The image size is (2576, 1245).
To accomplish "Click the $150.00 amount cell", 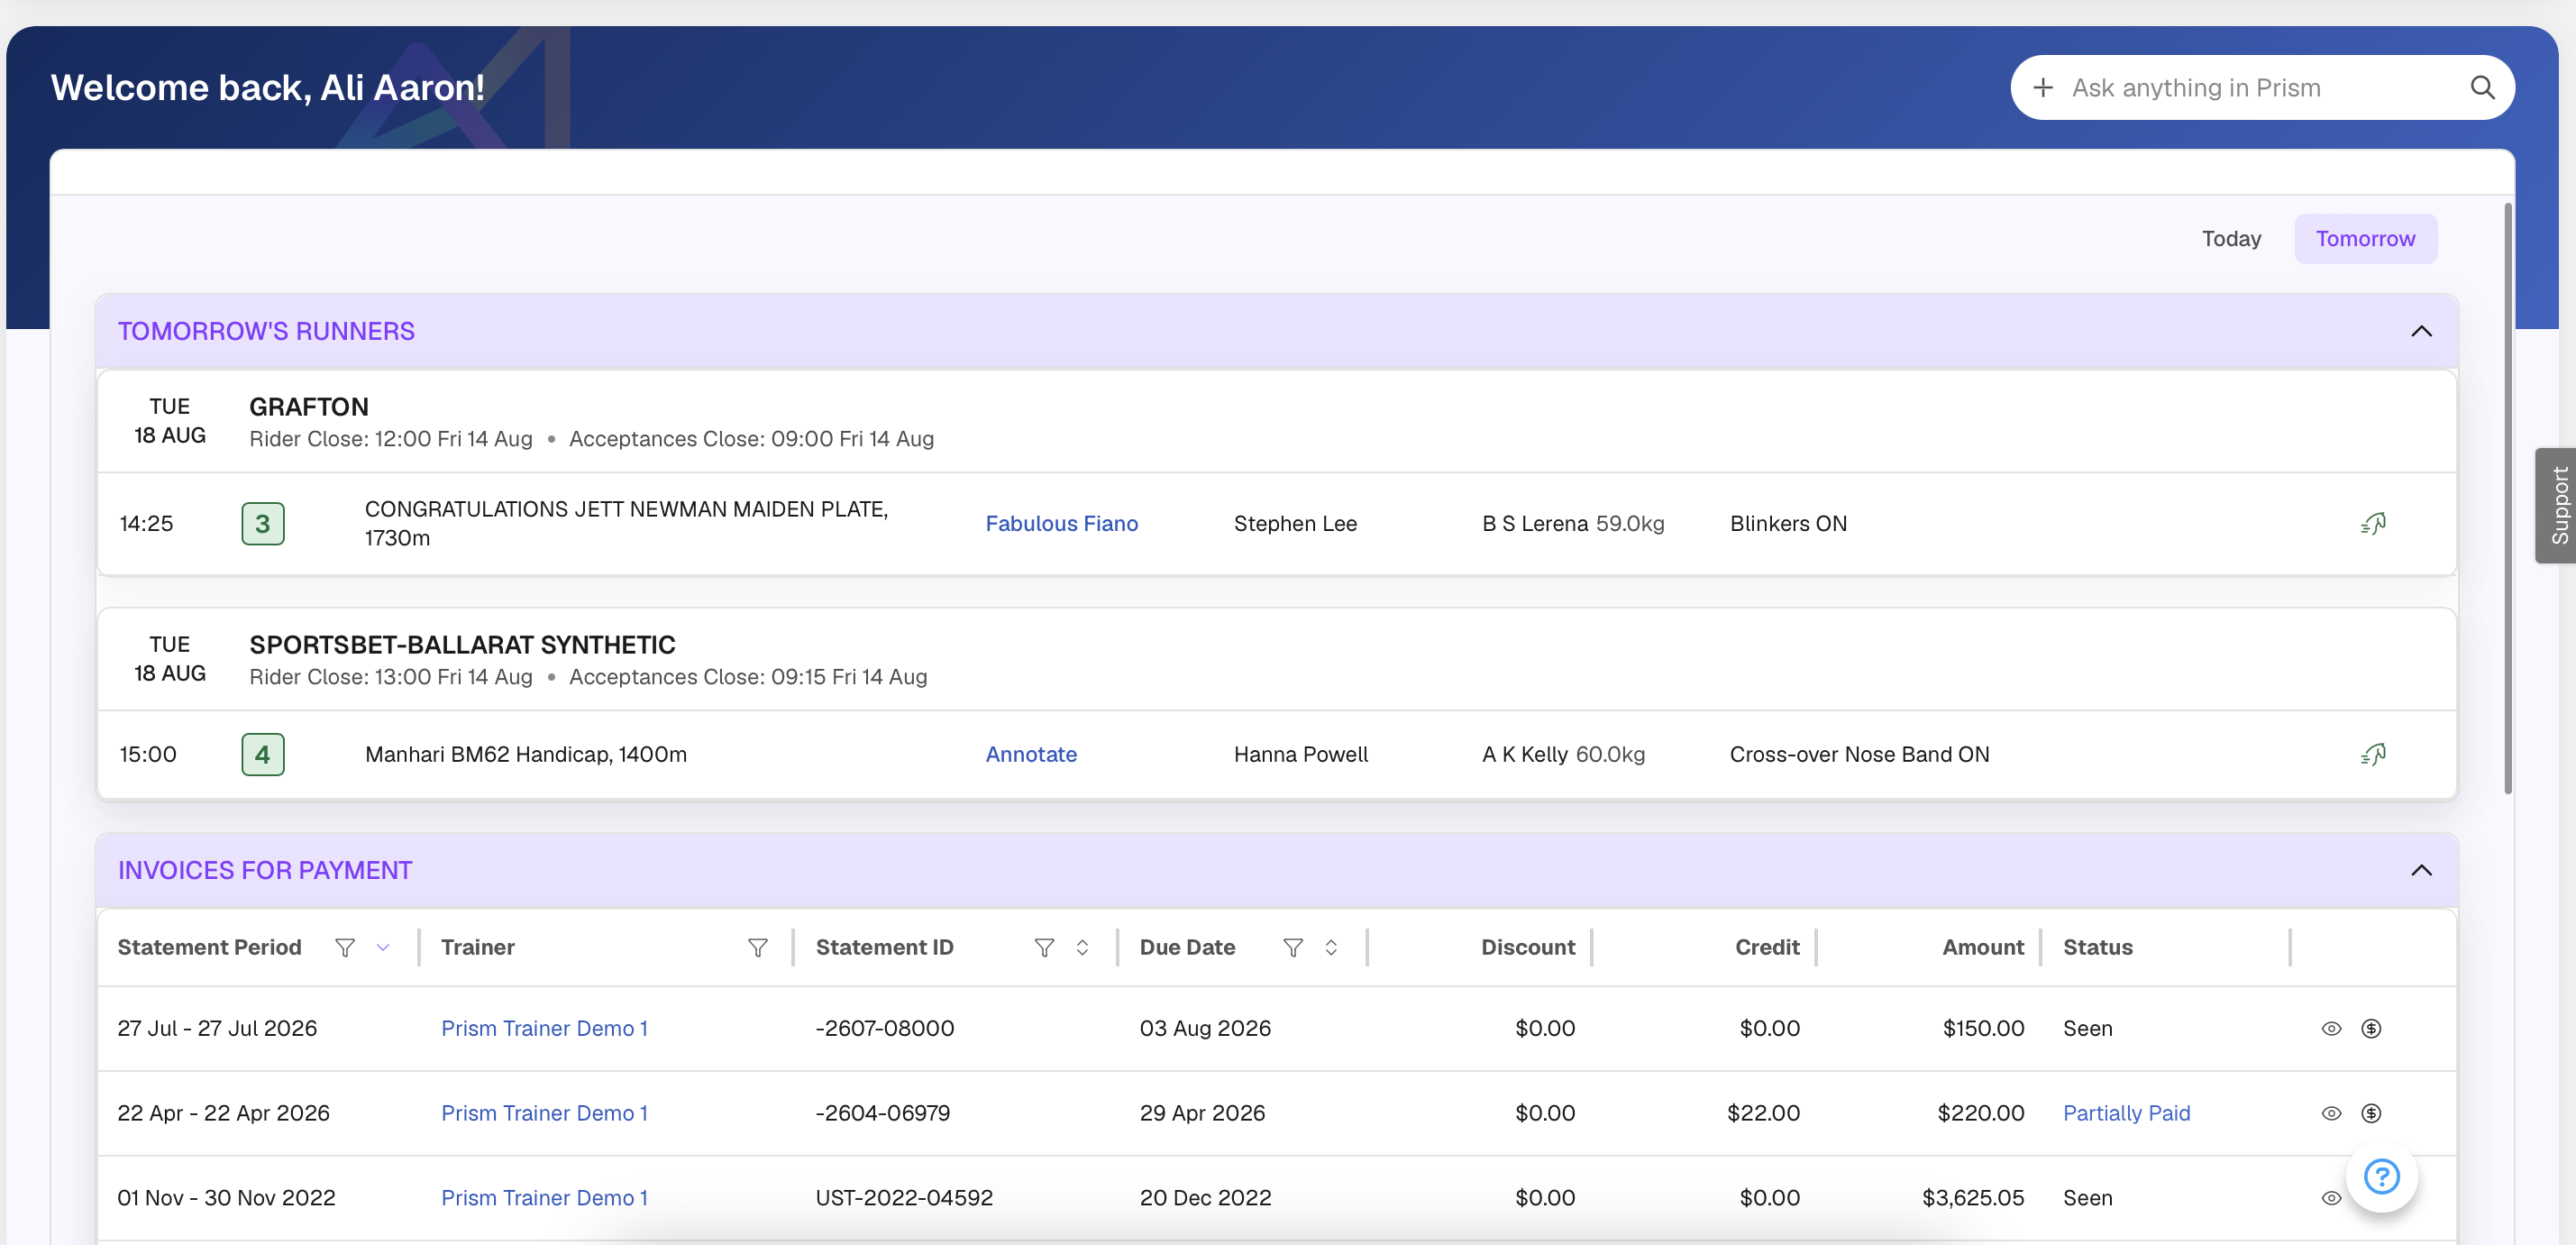I will [x=1983, y=1028].
